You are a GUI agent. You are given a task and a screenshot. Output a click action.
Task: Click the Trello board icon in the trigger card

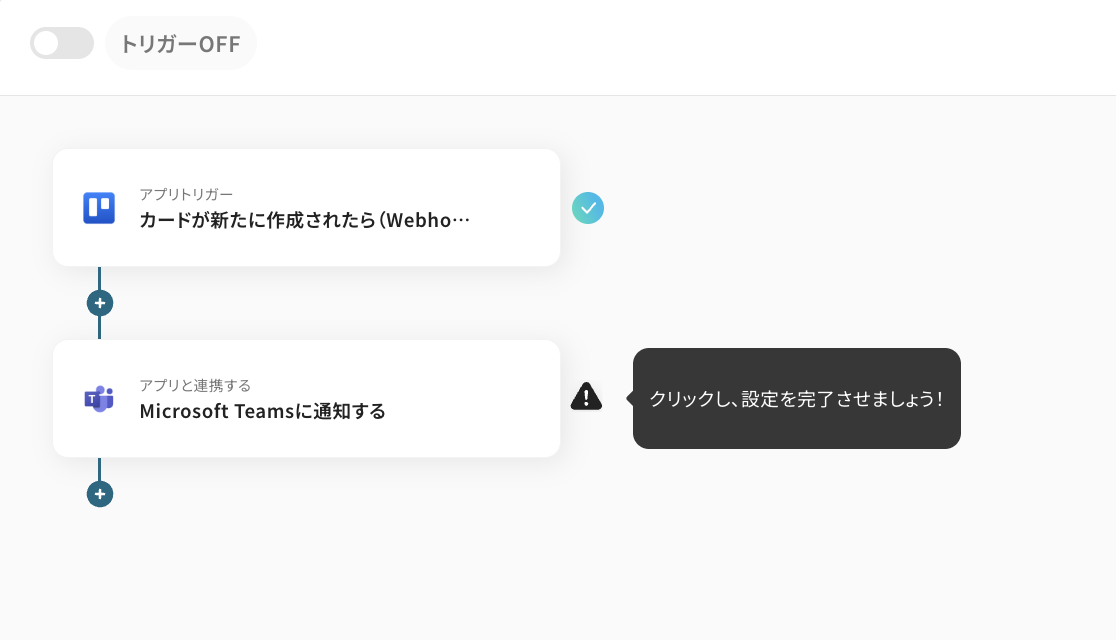tap(99, 207)
